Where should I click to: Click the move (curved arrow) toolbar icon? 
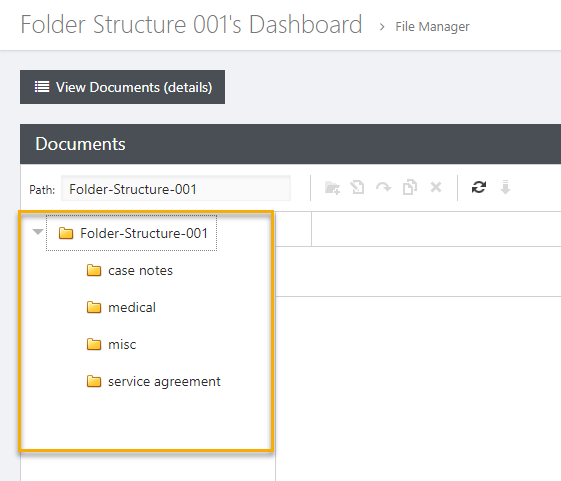click(x=383, y=187)
